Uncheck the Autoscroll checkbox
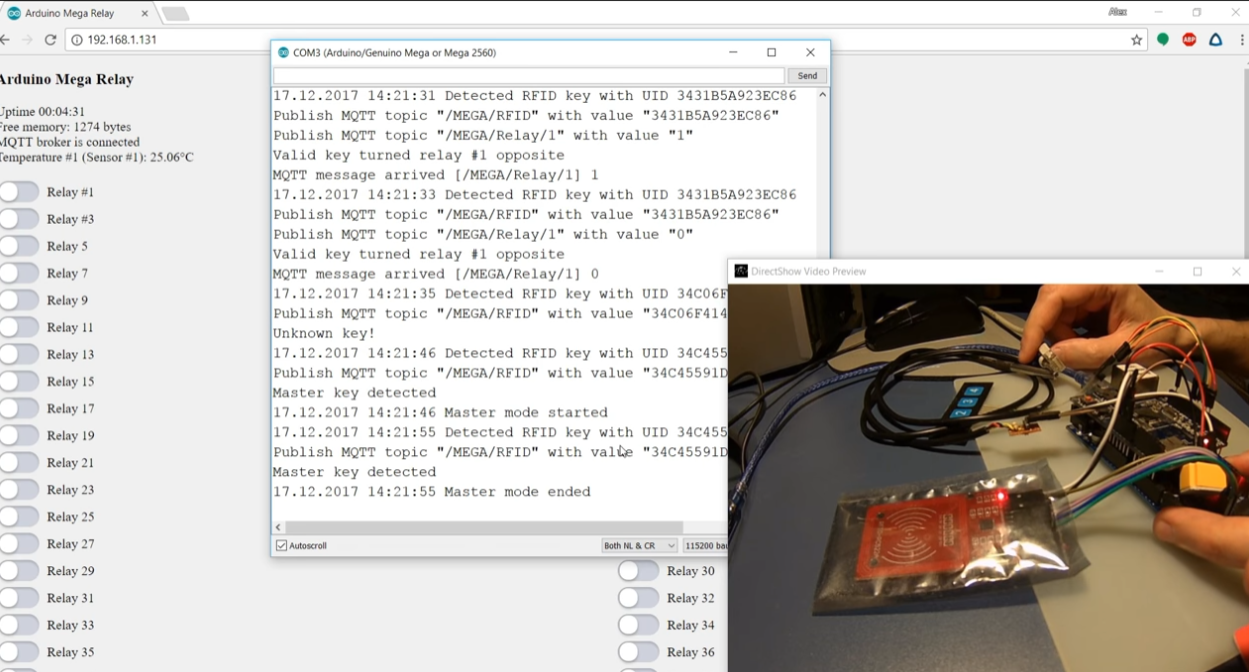The width and height of the screenshot is (1249, 672). coord(281,546)
